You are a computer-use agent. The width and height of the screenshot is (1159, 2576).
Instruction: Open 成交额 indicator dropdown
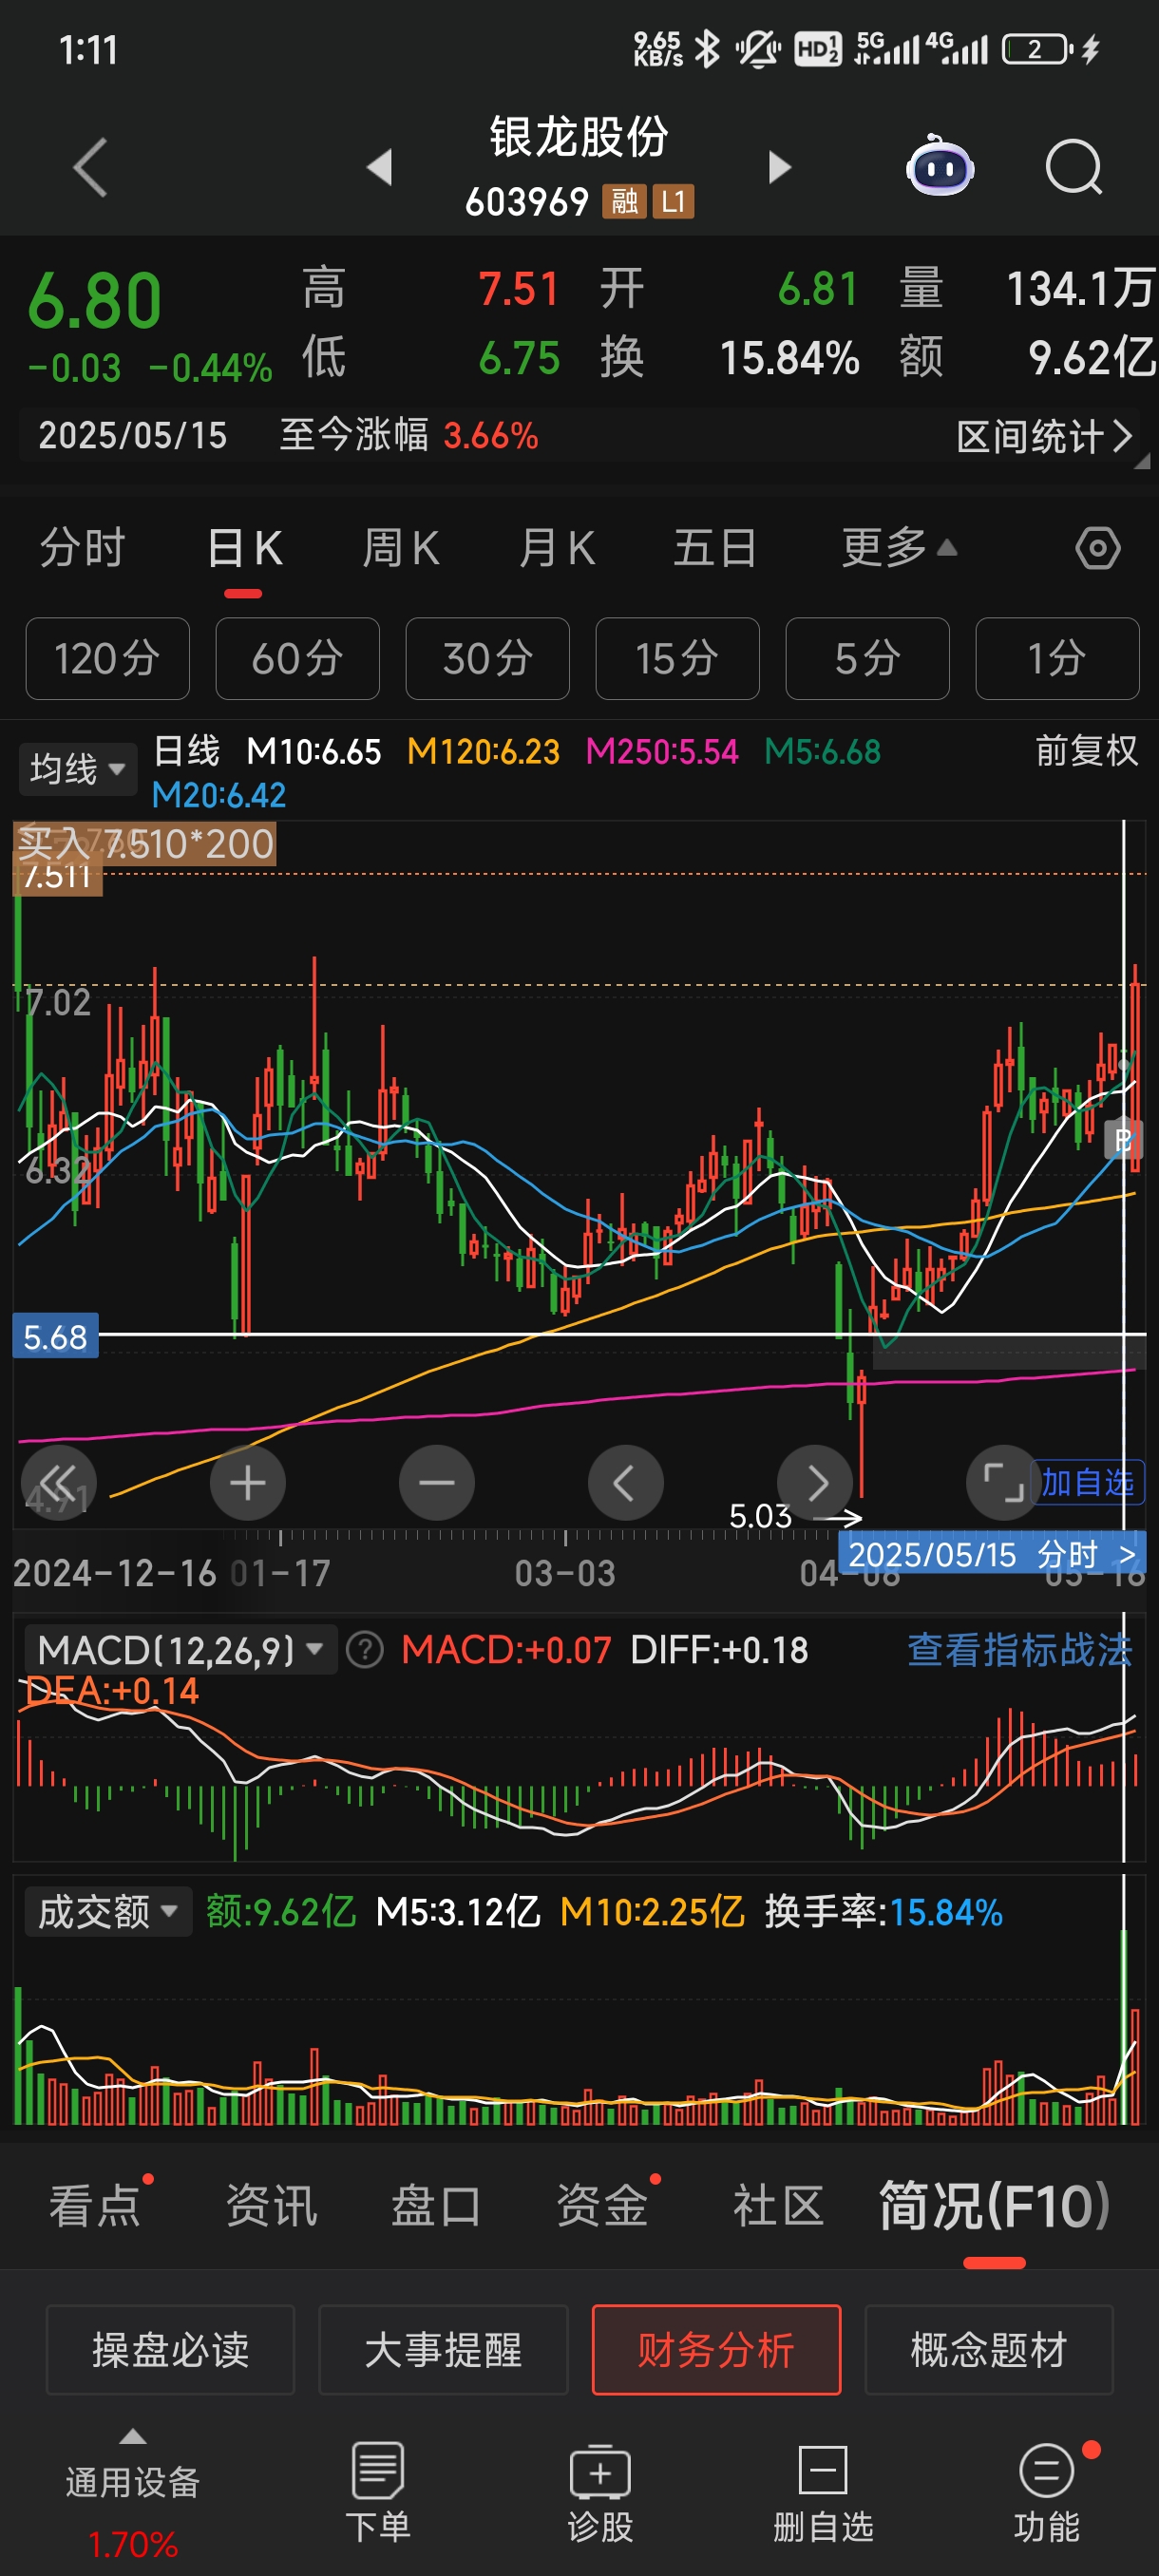click(x=108, y=1912)
